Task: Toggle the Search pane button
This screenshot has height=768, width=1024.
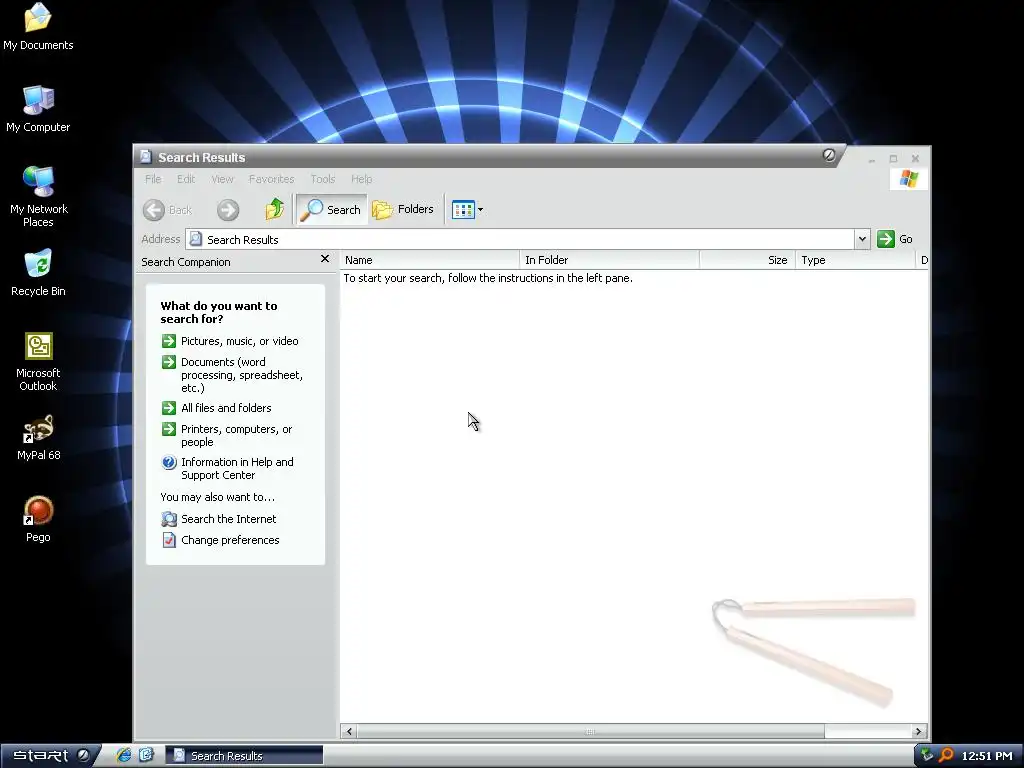Action: (331, 209)
